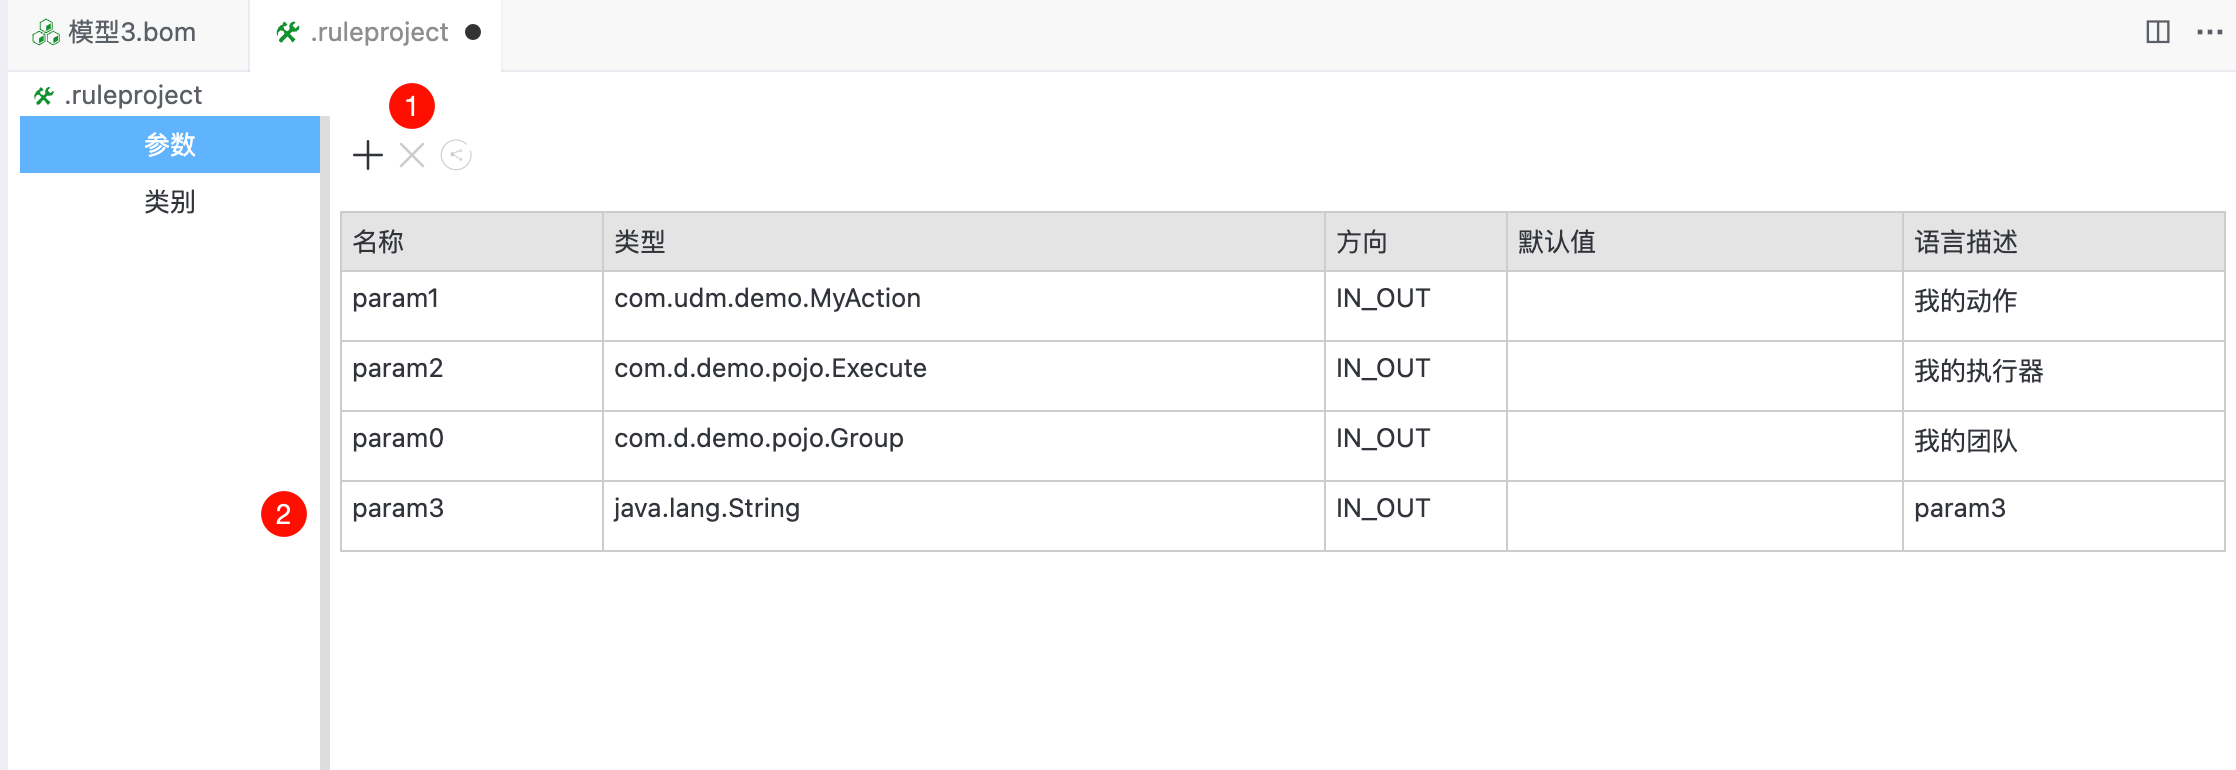The width and height of the screenshot is (2236, 770).
Task: Click the 模型3.bom tab icon
Action: point(46,33)
